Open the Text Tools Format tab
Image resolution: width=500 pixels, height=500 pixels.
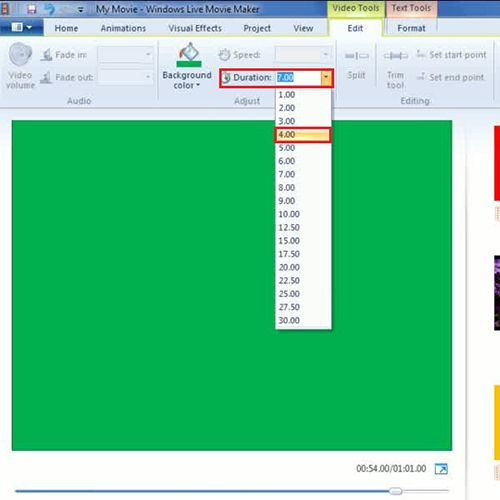pos(411,28)
